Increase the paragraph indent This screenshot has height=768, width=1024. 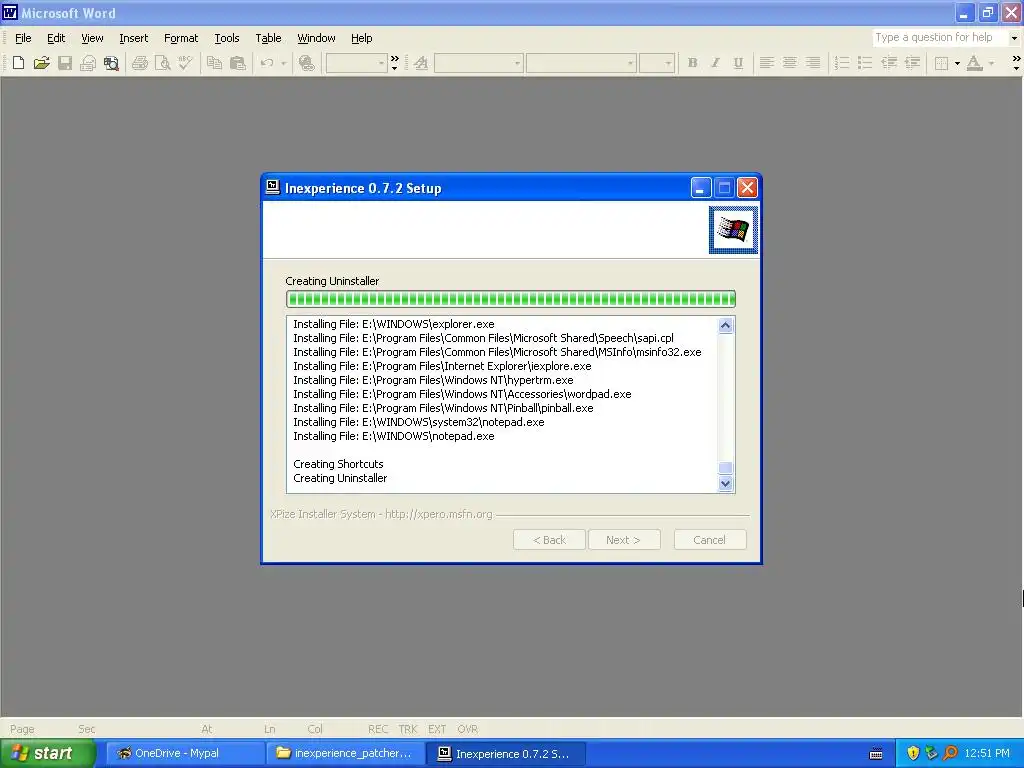coord(912,63)
